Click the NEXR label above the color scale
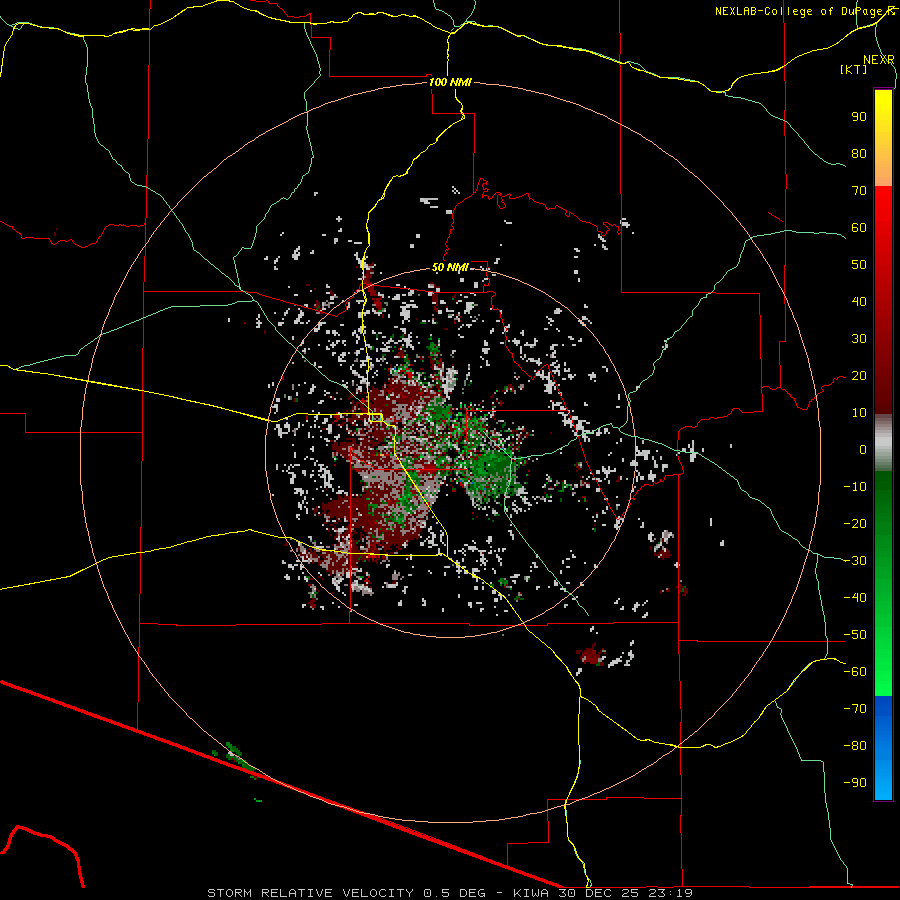The height and width of the screenshot is (900, 900). coord(878,59)
